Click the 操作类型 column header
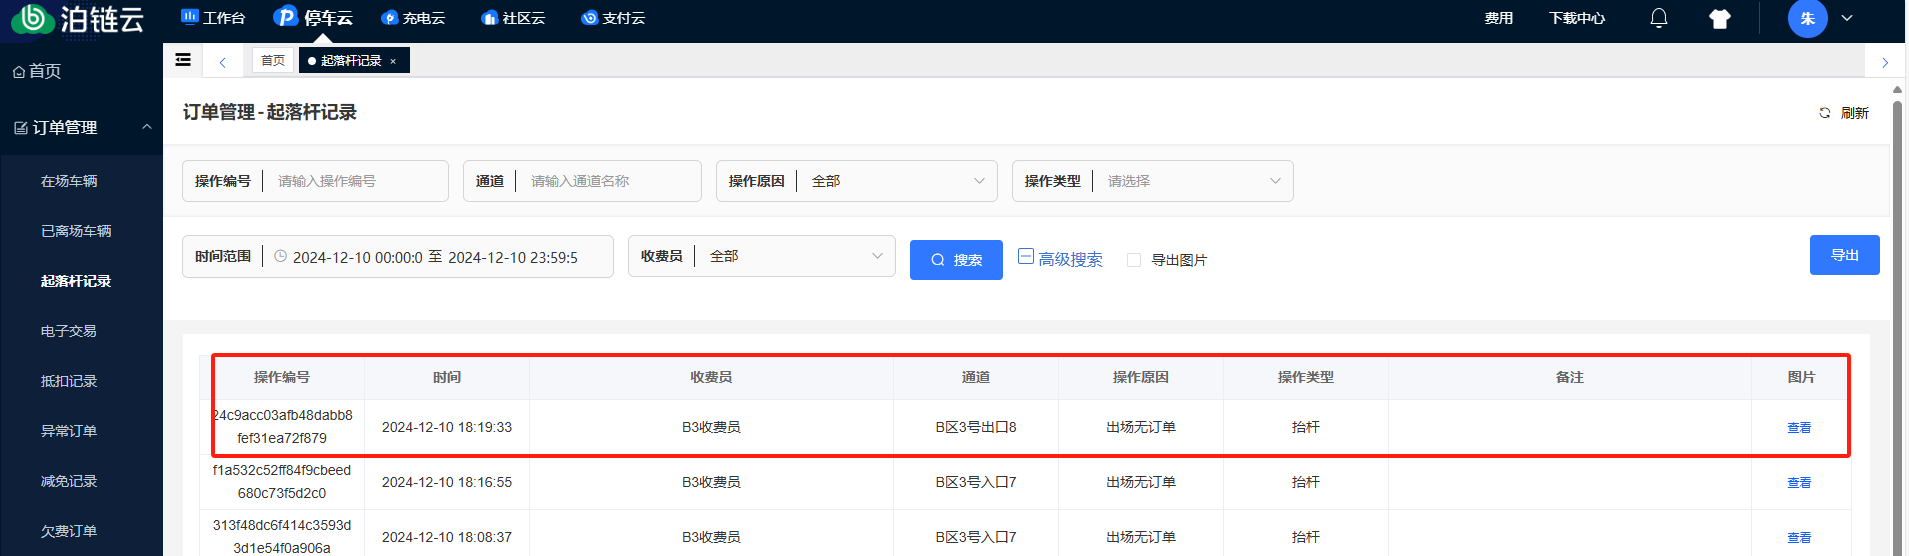The width and height of the screenshot is (1909, 556). (x=1306, y=377)
